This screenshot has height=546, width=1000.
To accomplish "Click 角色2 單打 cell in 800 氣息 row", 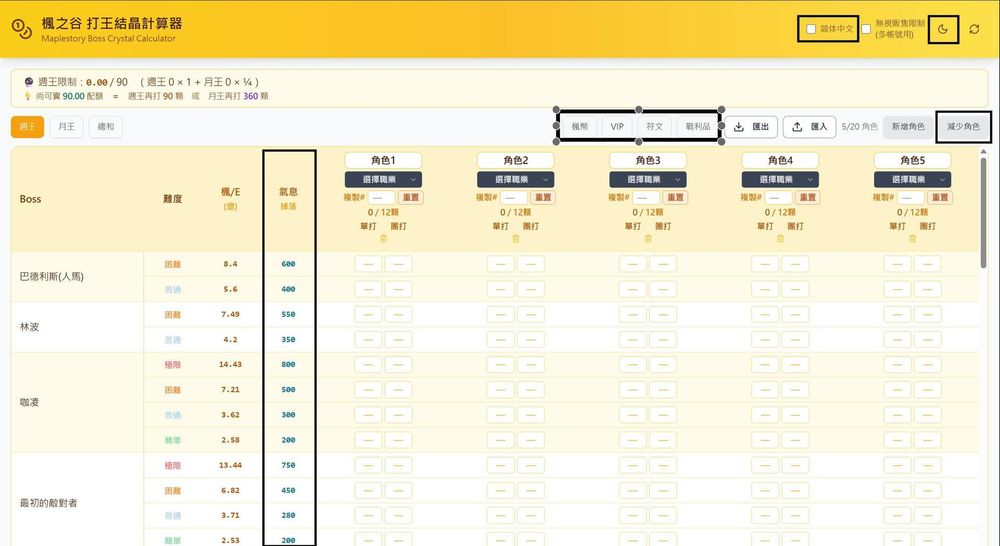I will (501, 365).
